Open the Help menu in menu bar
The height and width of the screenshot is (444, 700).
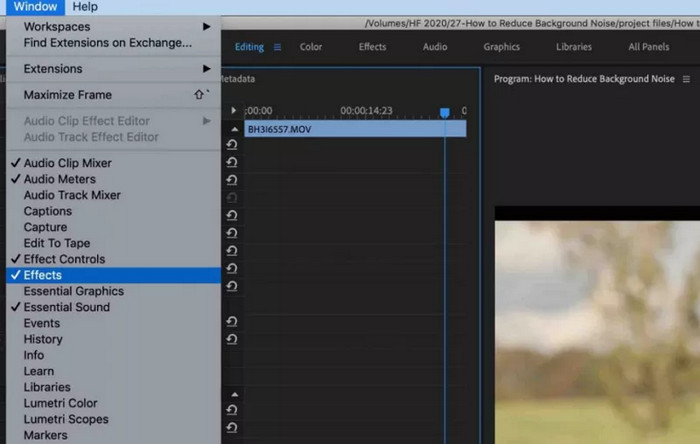coord(85,7)
